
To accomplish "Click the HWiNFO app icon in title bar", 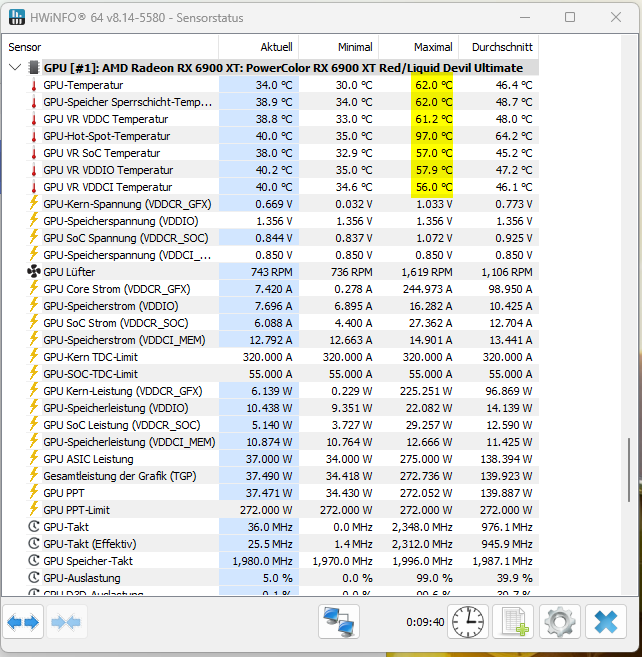I will pos(16,18).
